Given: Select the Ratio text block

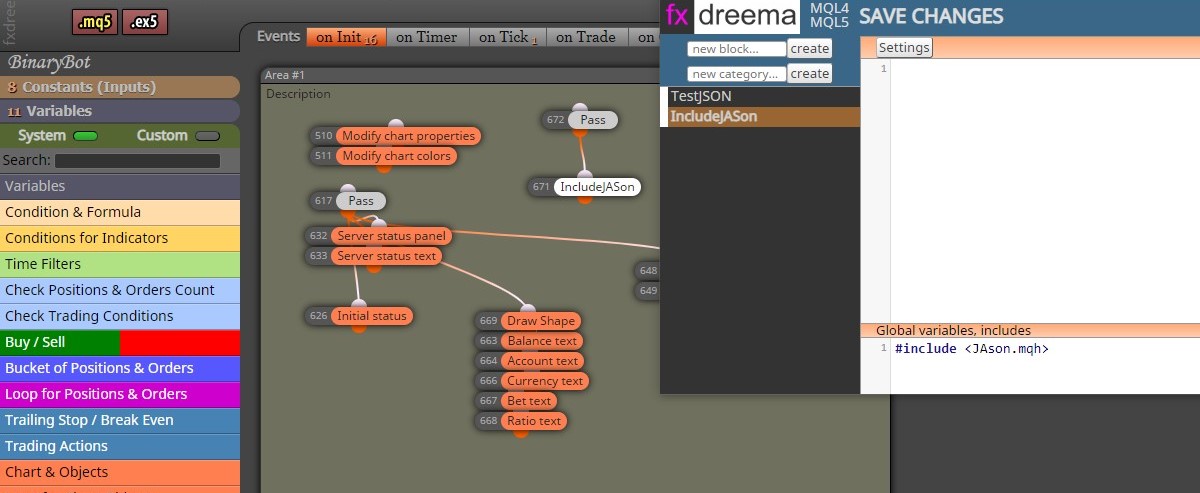Looking at the screenshot, I should [534, 421].
